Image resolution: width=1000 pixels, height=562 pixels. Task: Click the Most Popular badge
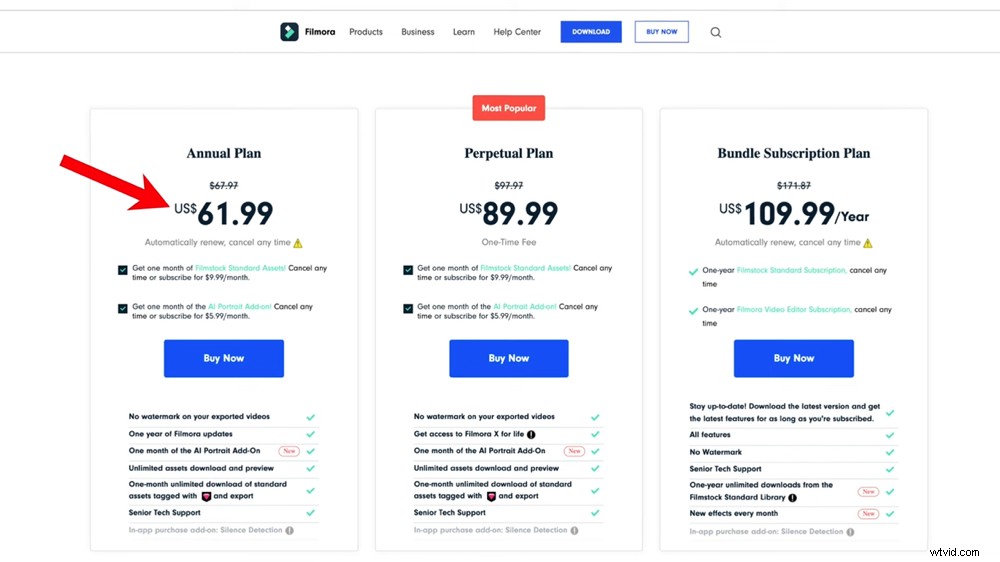509,108
